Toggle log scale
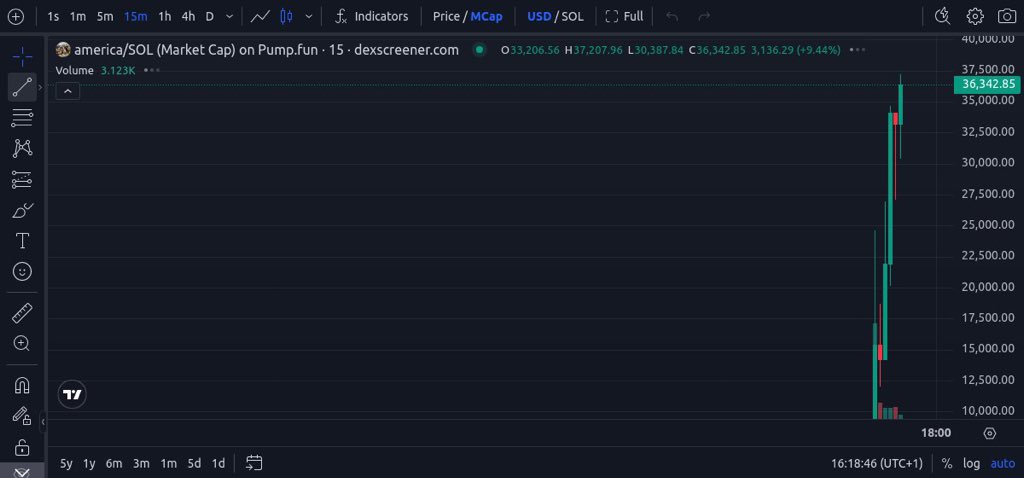The image size is (1024, 478). (972, 464)
